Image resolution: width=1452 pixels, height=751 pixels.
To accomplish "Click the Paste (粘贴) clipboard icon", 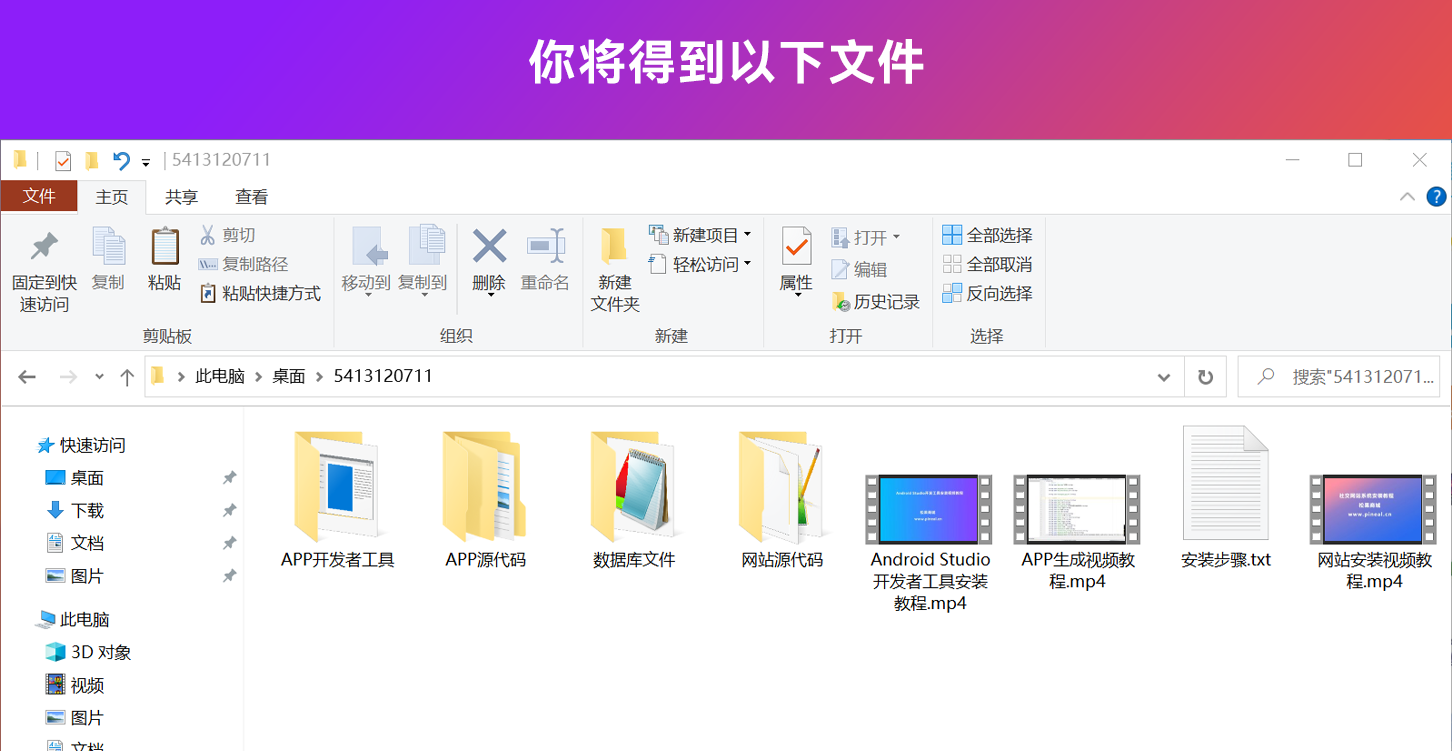I will 164,247.
